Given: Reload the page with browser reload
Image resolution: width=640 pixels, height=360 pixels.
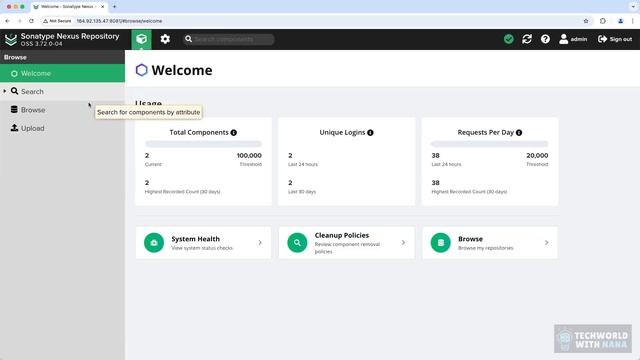Looking at the screenshot, I should (x=31, y=21).
